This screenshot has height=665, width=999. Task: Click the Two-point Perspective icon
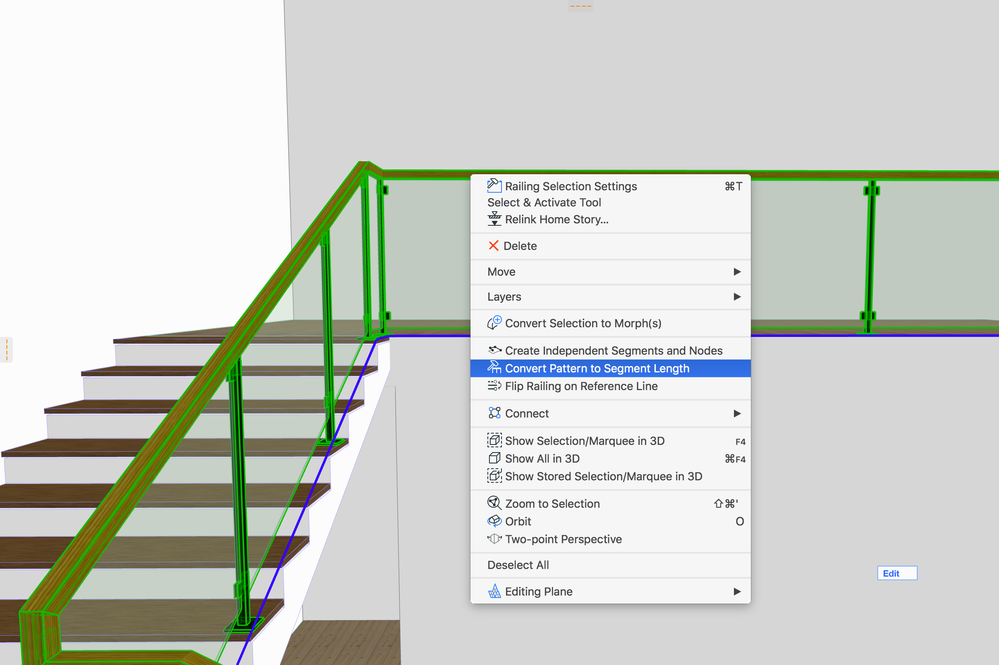pos(494,539)
